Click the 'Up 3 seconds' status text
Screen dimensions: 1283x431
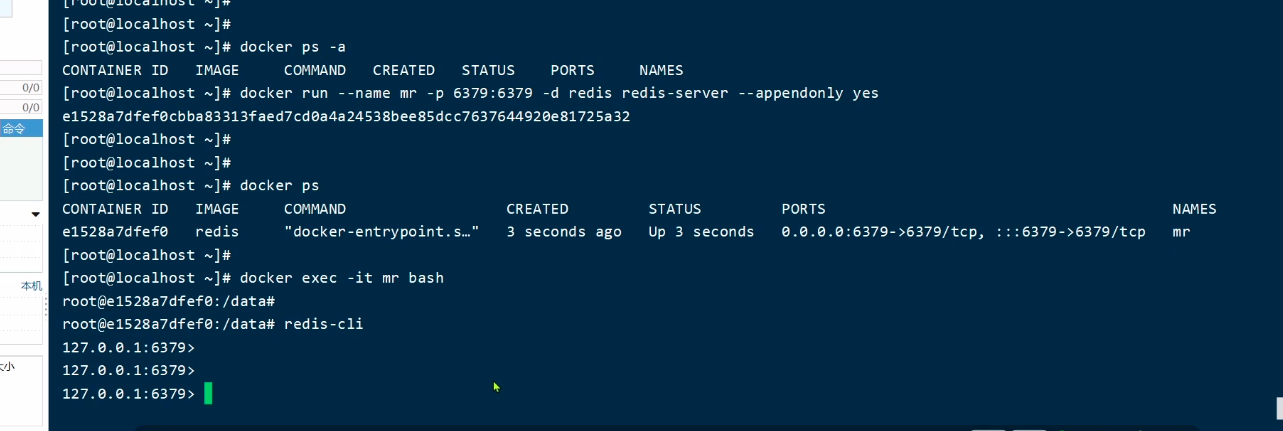tap(701, 232)
